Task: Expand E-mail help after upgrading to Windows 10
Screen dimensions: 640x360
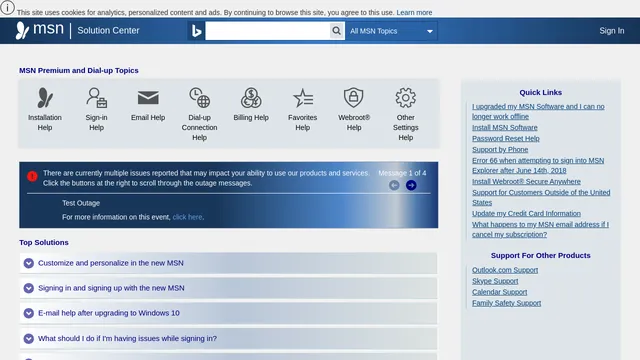Action: pos(228,313)
